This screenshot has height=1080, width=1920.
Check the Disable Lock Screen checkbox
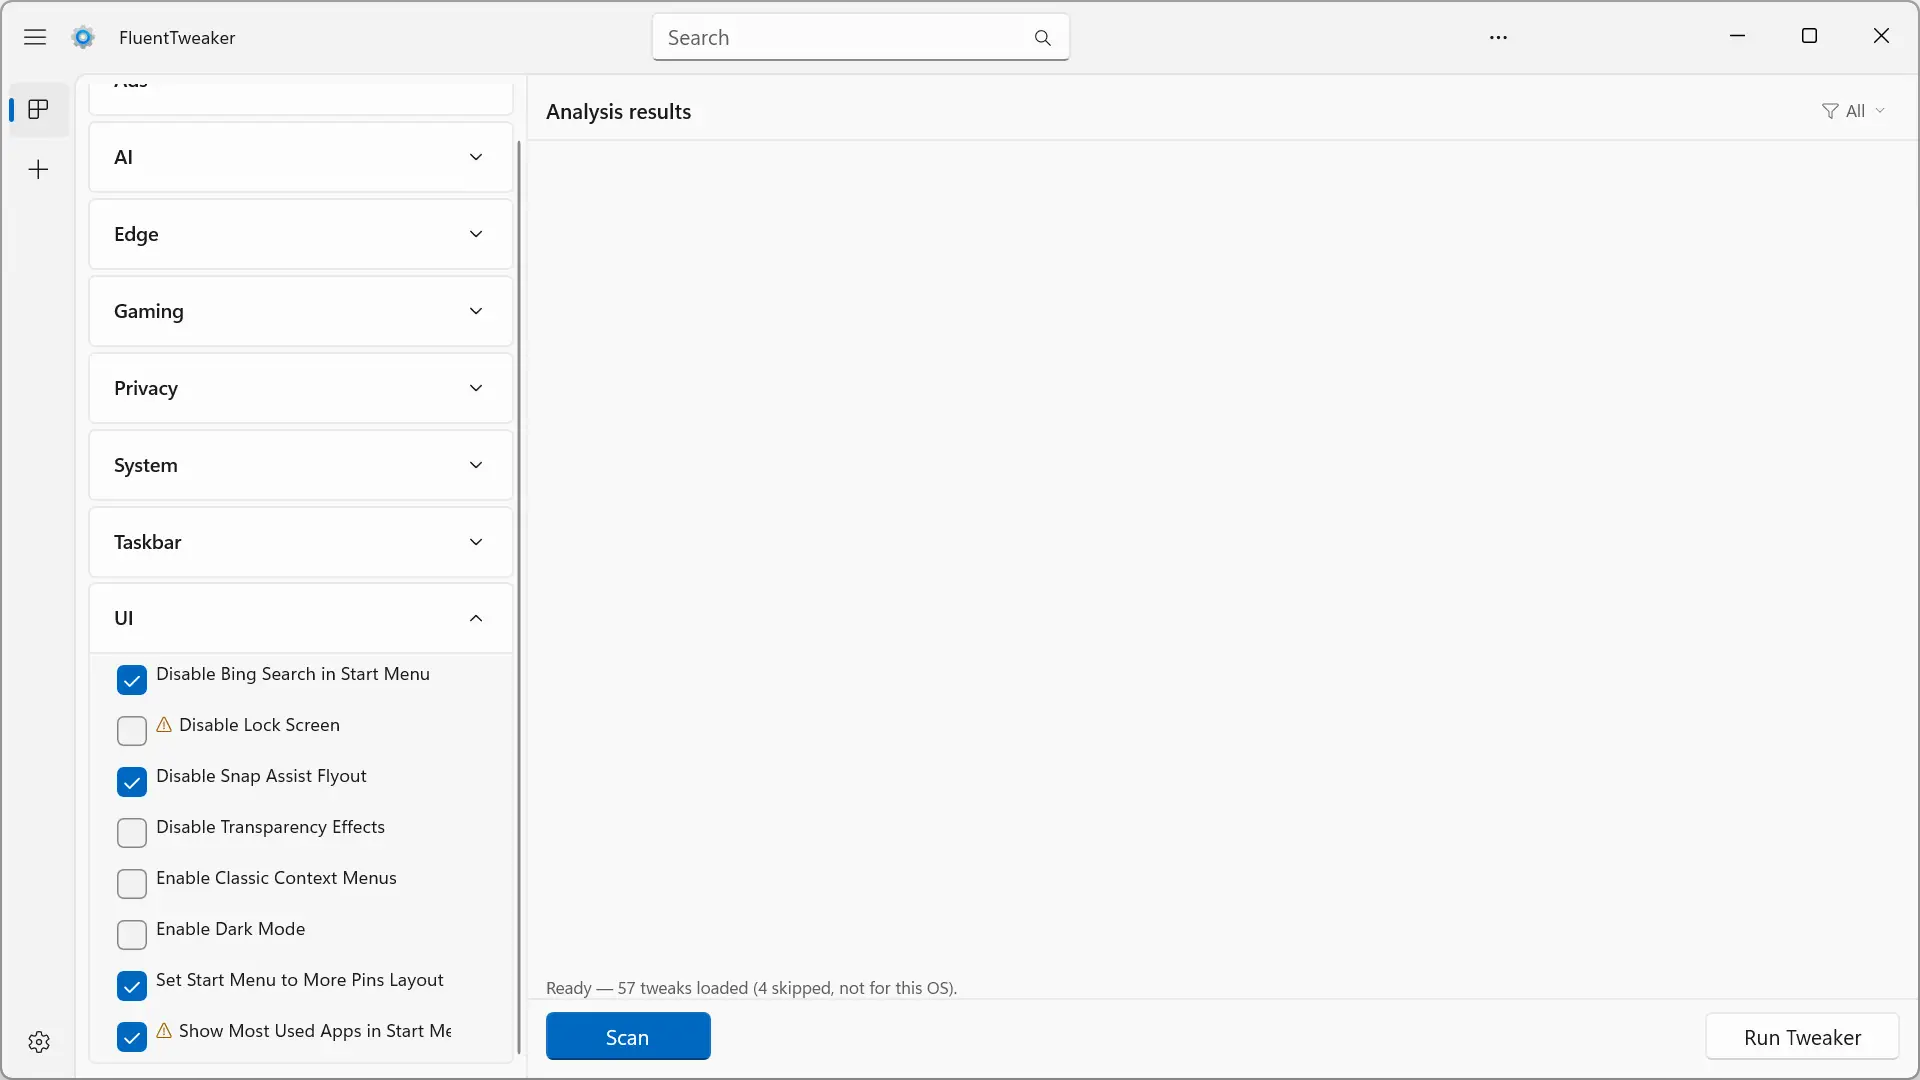tap(132, 731)
